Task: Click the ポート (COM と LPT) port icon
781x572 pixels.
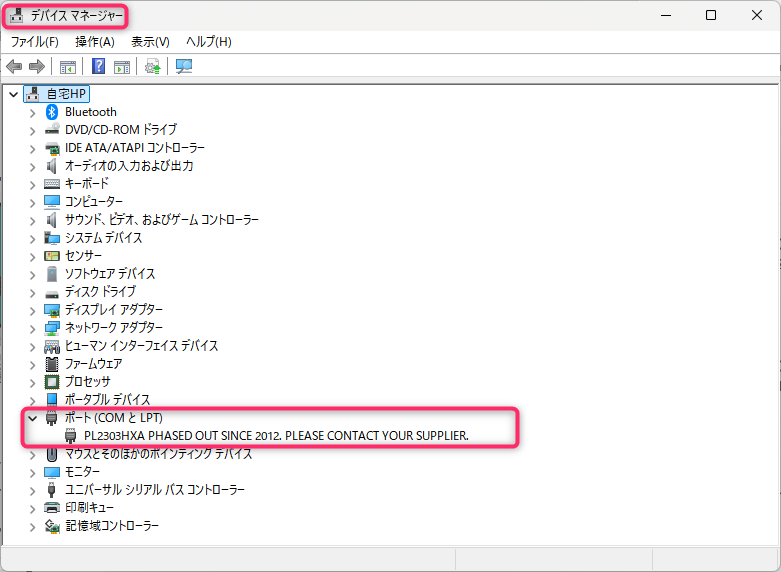Action: click(x=52, y=418)
